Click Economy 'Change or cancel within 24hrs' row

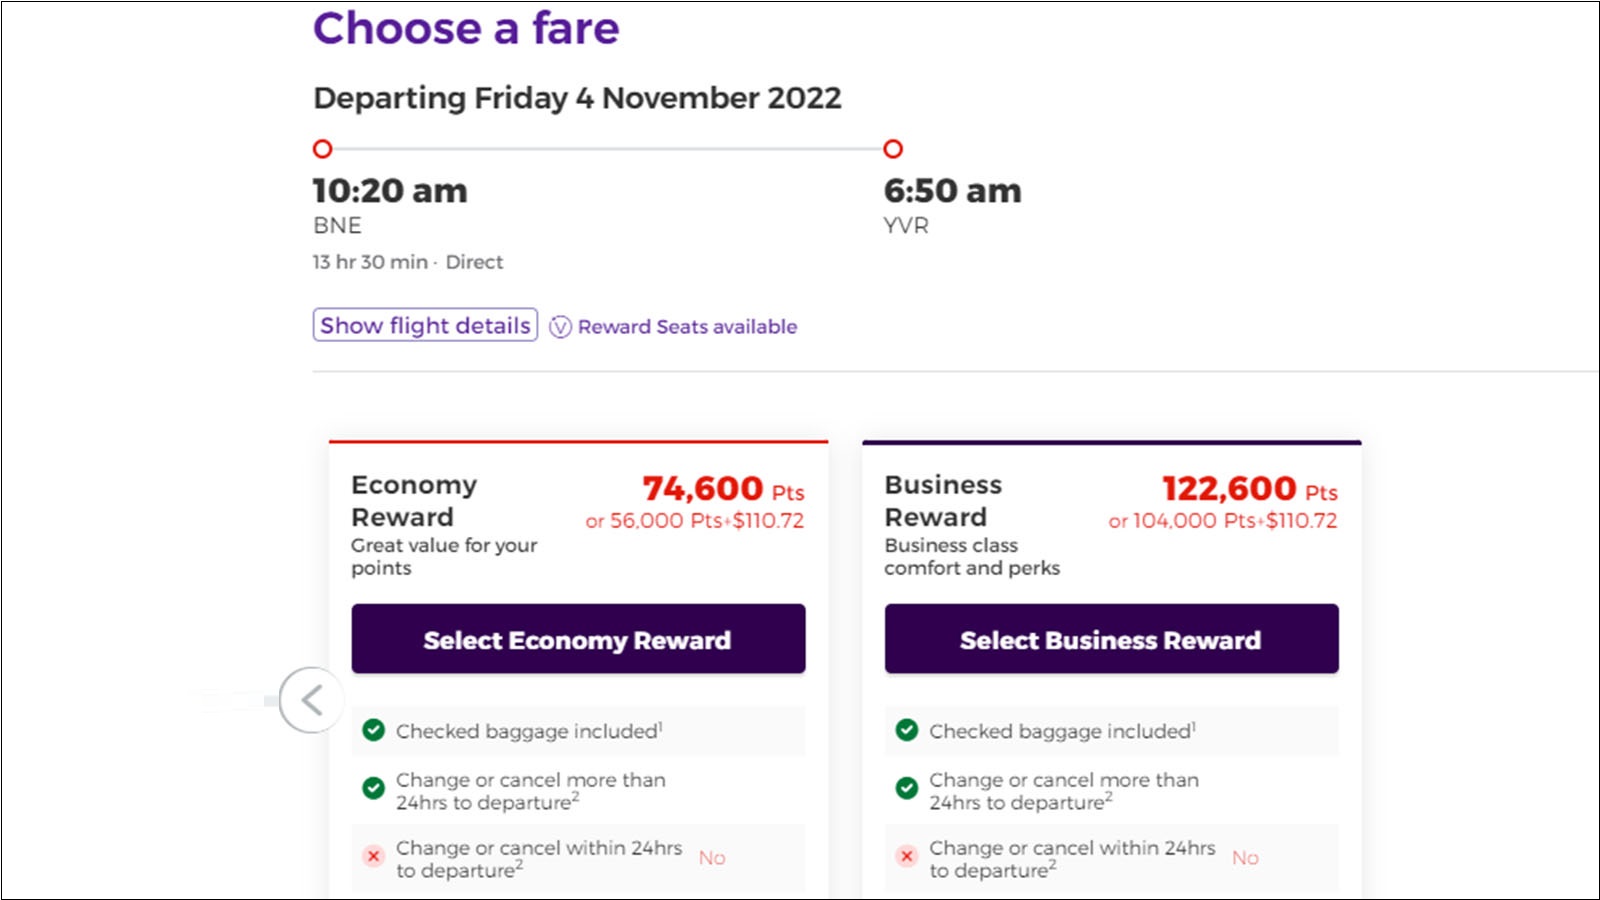578,858
